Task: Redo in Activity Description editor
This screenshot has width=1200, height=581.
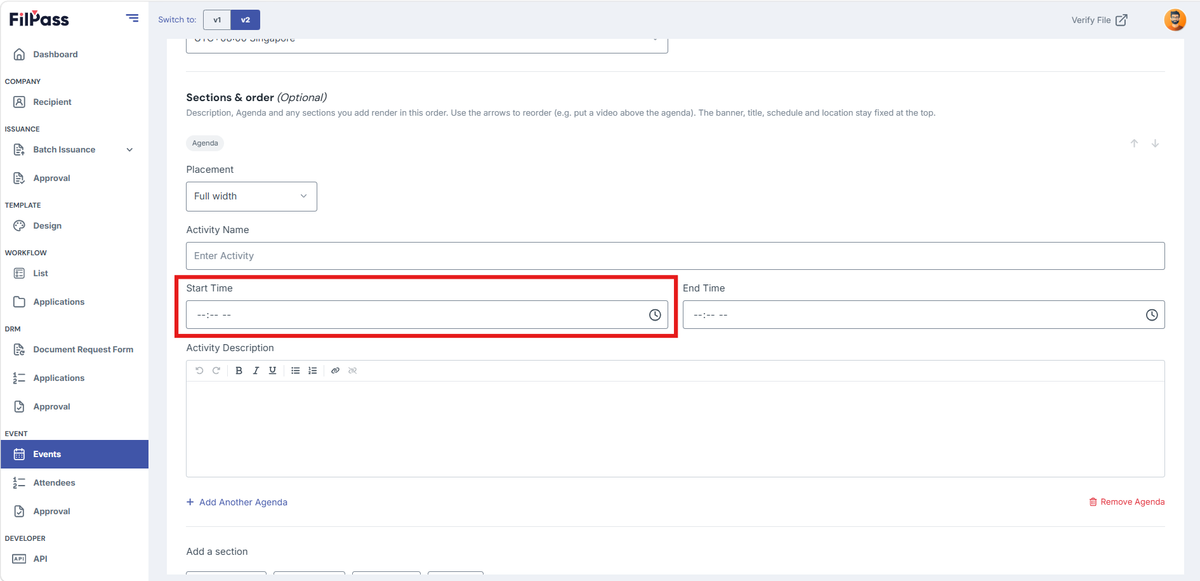Action: click(x=215, y=370)
